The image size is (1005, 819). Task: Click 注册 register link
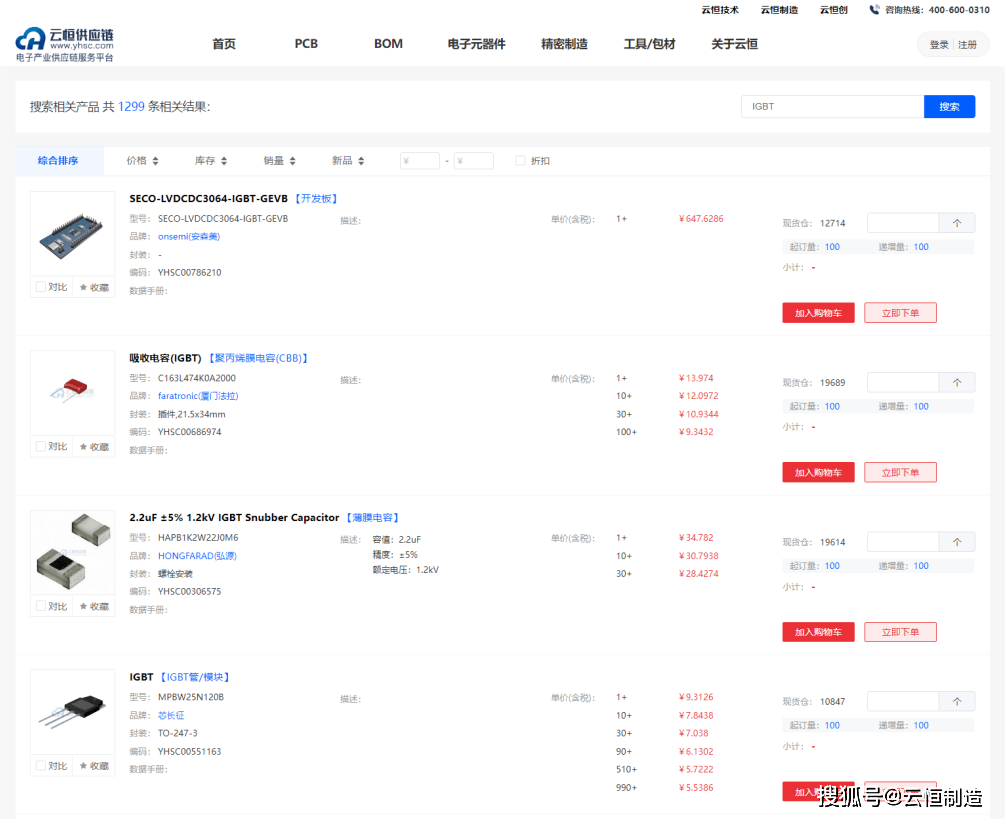(967, 45)
